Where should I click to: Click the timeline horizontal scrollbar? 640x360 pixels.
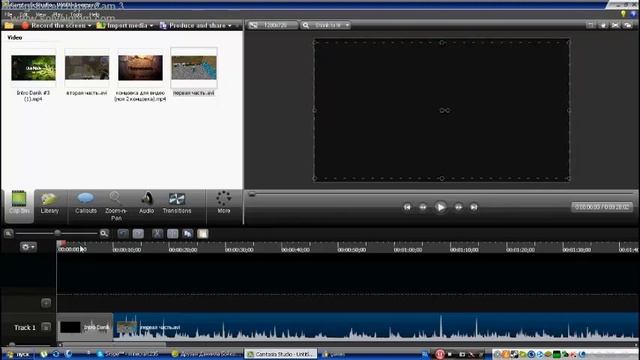(x=114, y=345)
